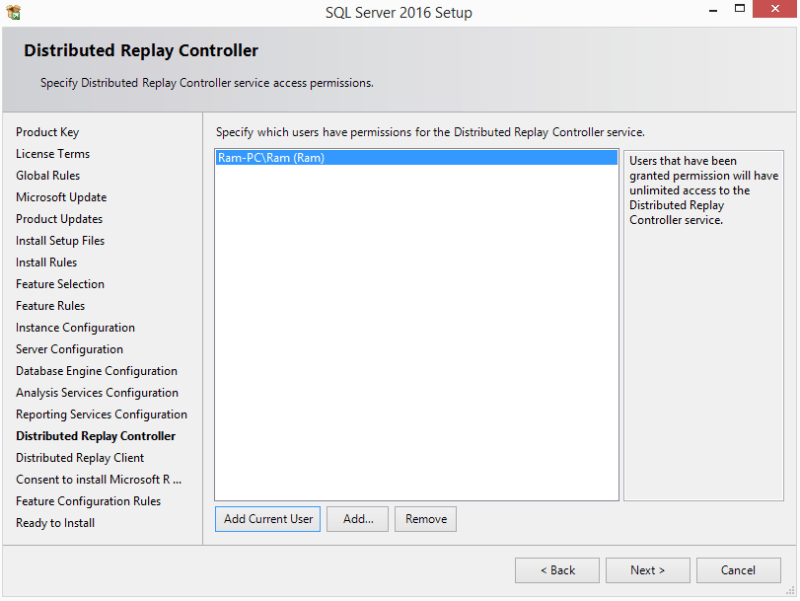Click the Product Updates step
Viewport: 800px width, 601px height.
(x=59, y=219)
